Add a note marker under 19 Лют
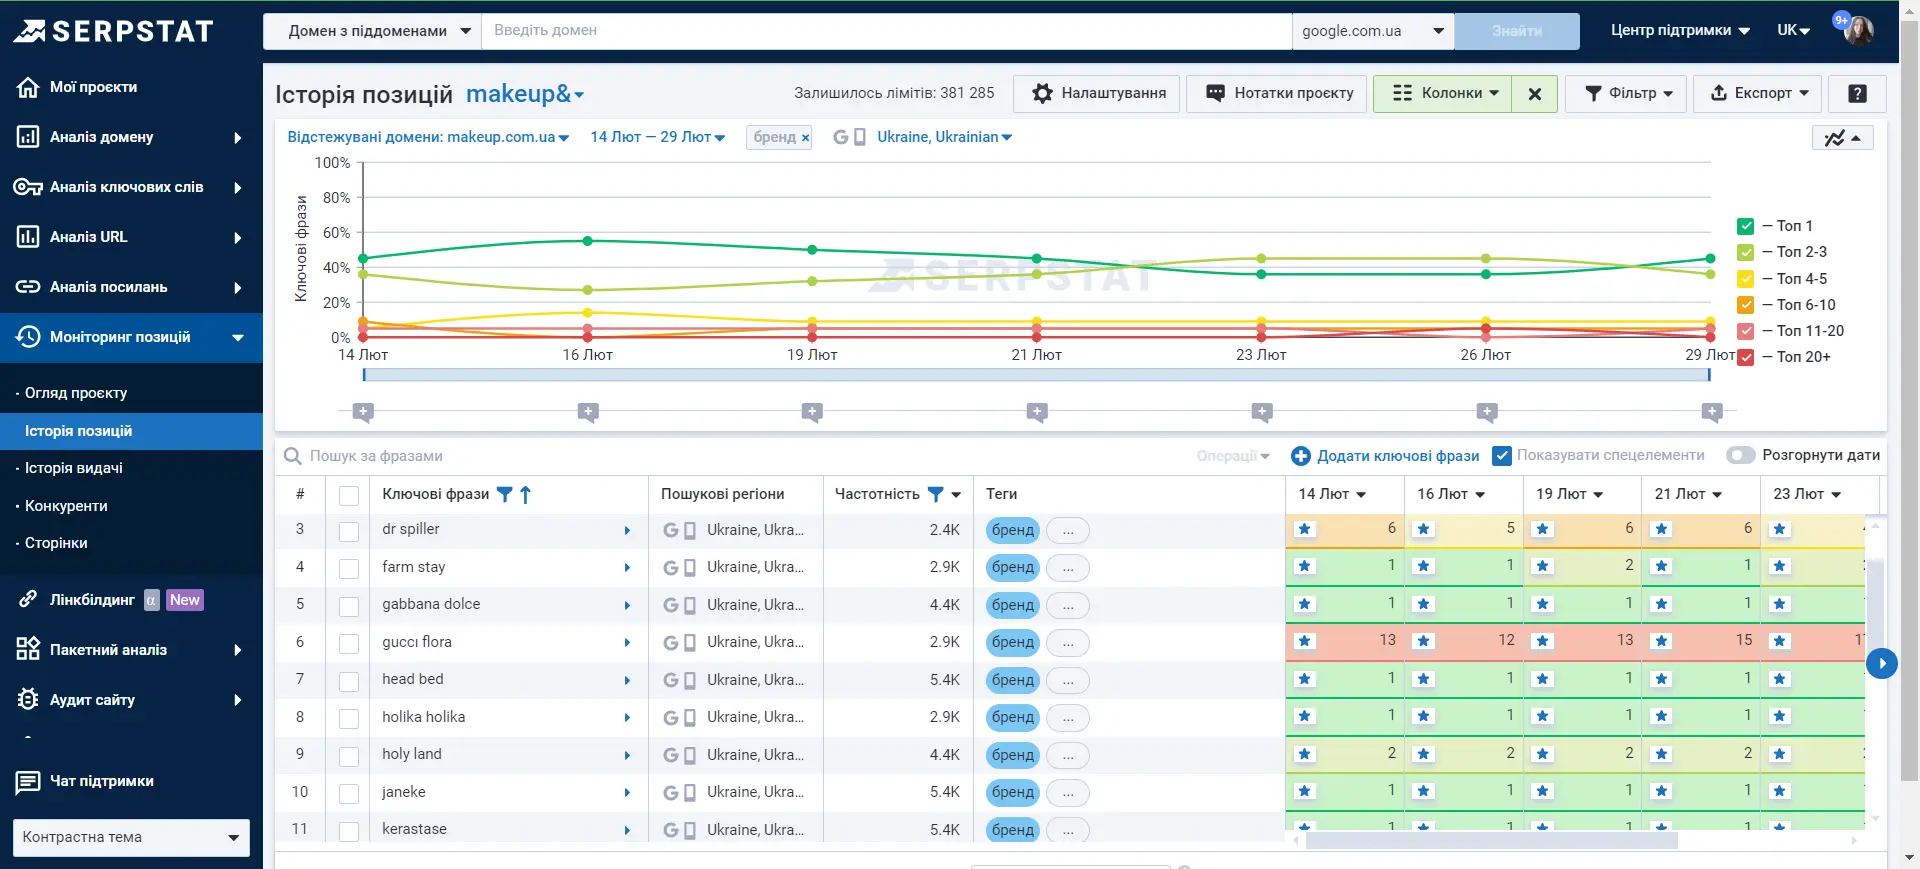The width and height of the screenshot is (1920, 869). (x=812, y=412)
